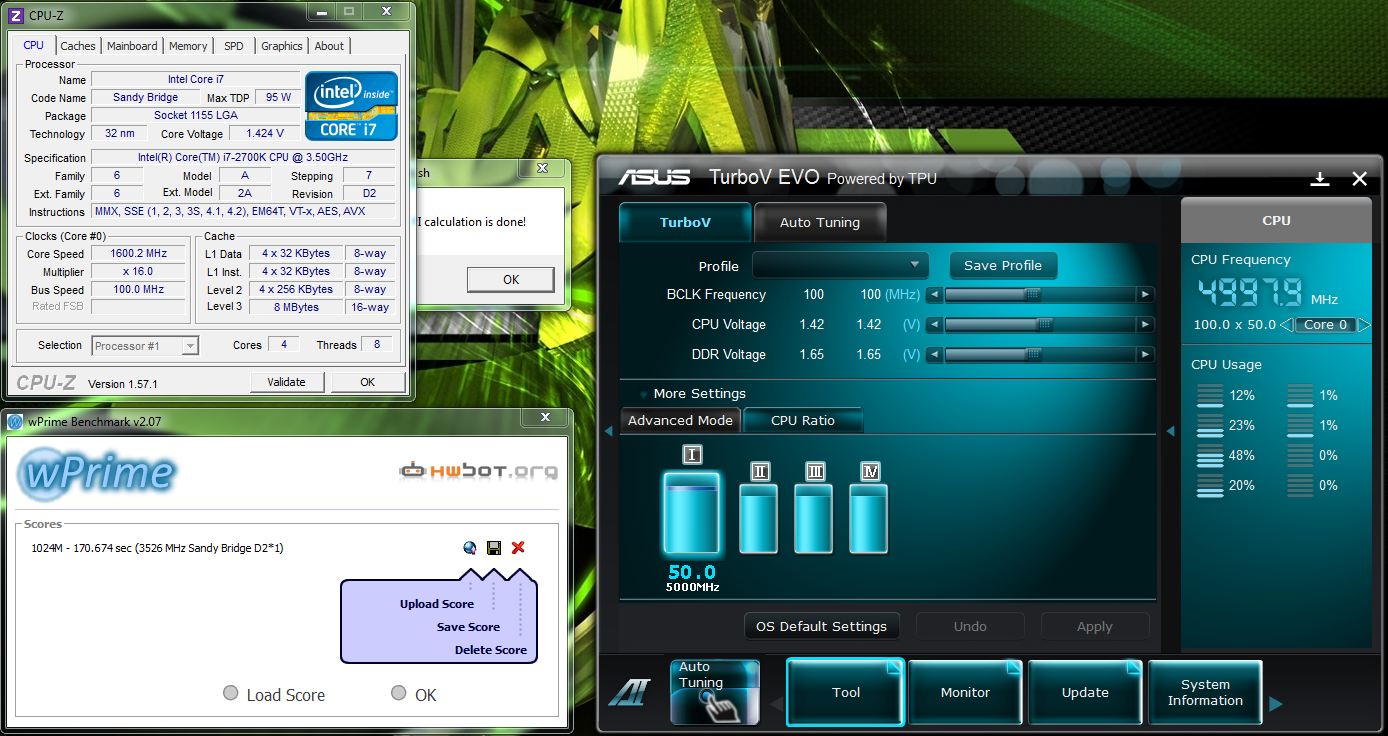This screenshot has width=1388, height=736.
Task: Click previous core arrow beside Core 0
Action: pos(1286,325)
